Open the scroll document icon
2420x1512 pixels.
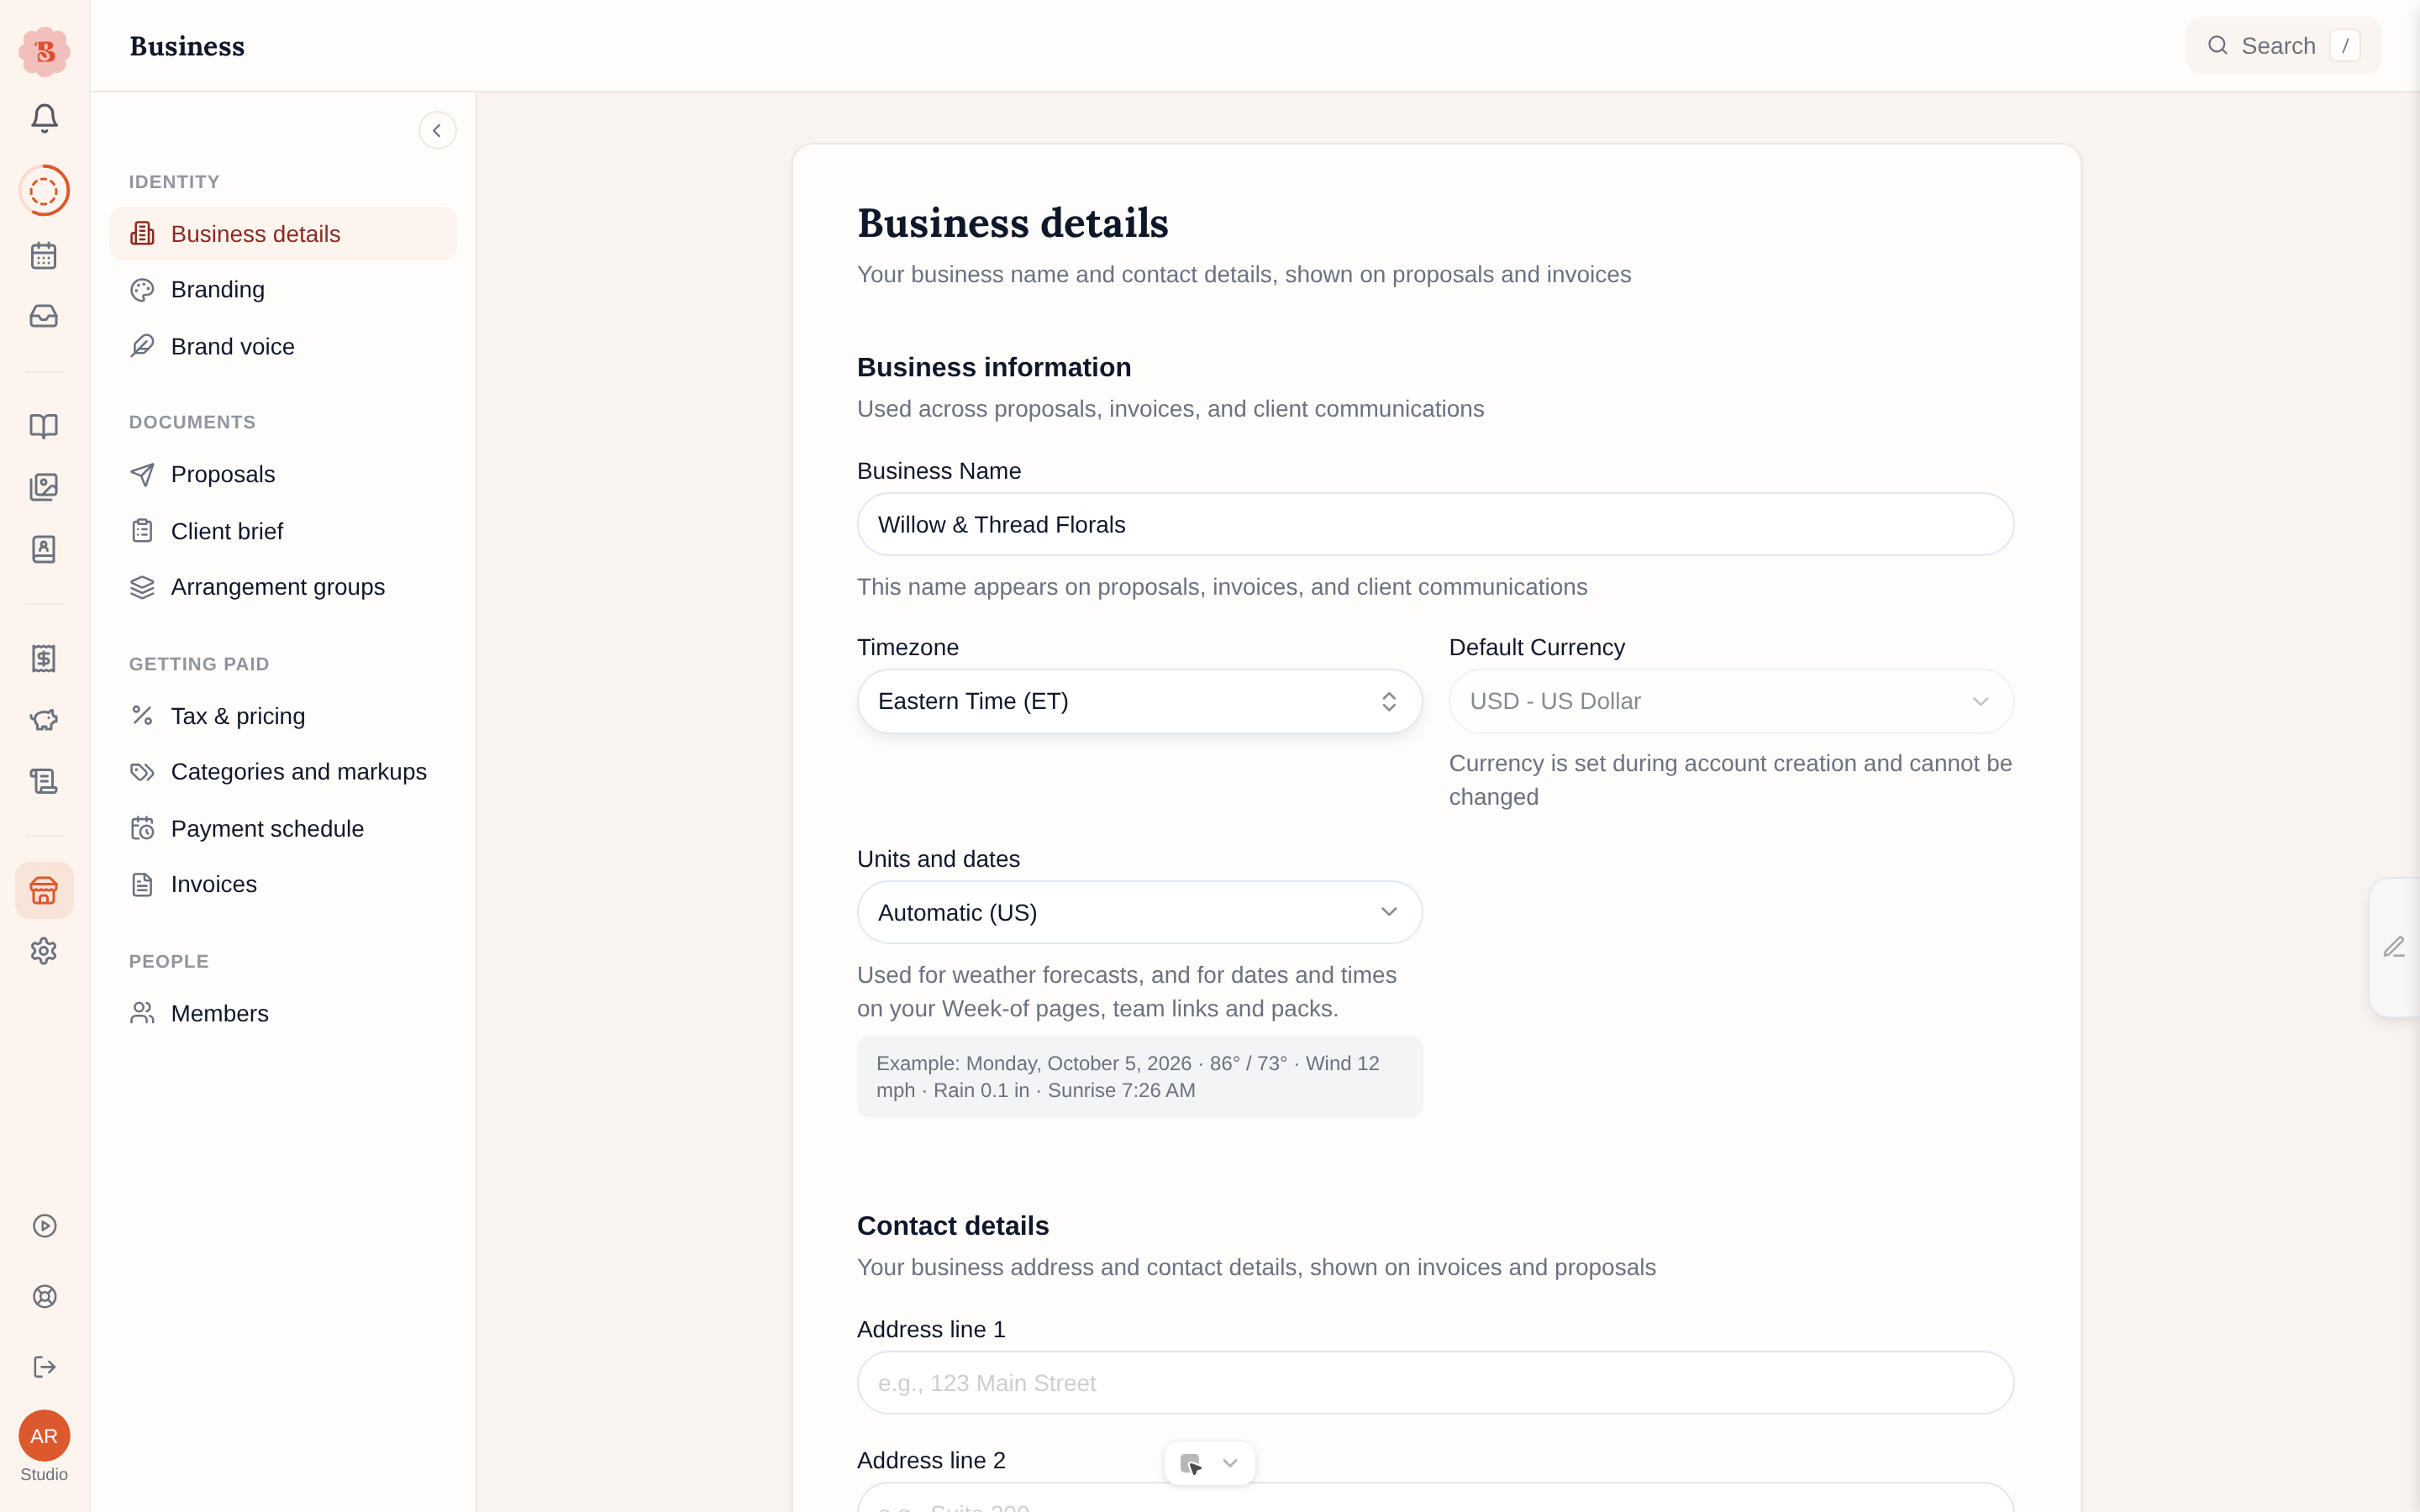point(44,781)
